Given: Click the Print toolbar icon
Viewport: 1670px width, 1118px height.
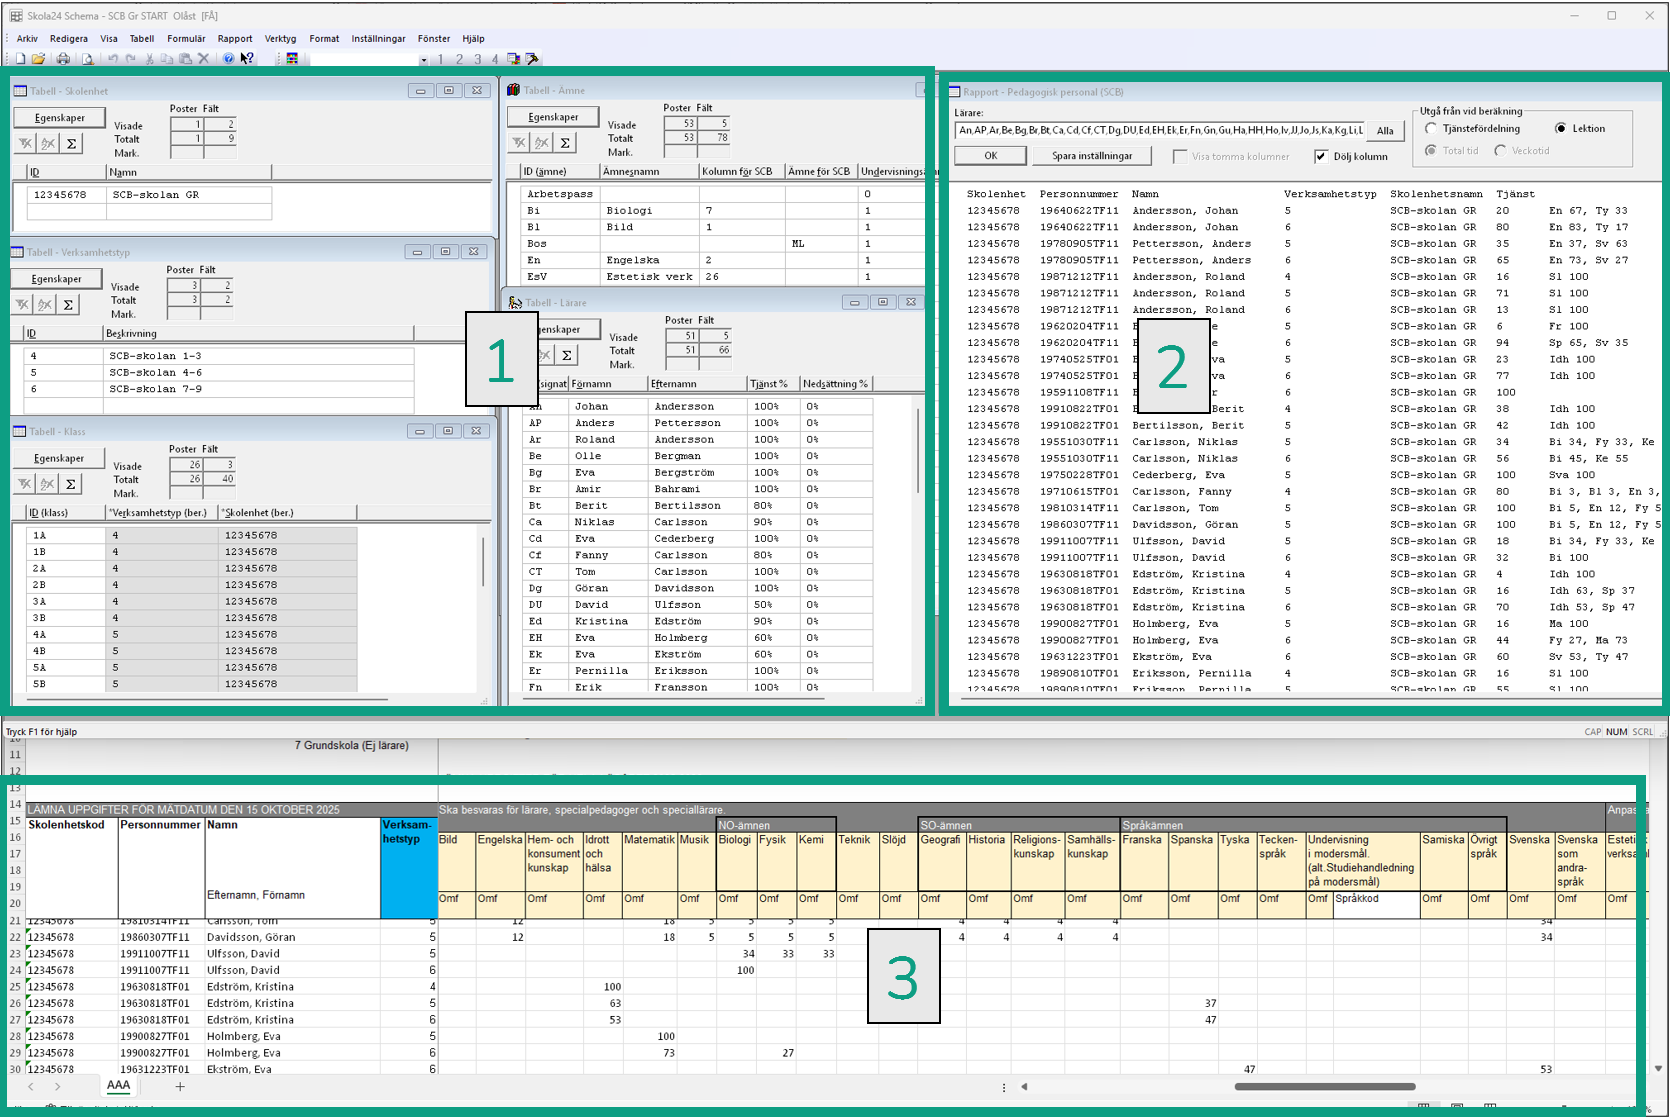Looking at the screenshot, I should click(63, 59).
